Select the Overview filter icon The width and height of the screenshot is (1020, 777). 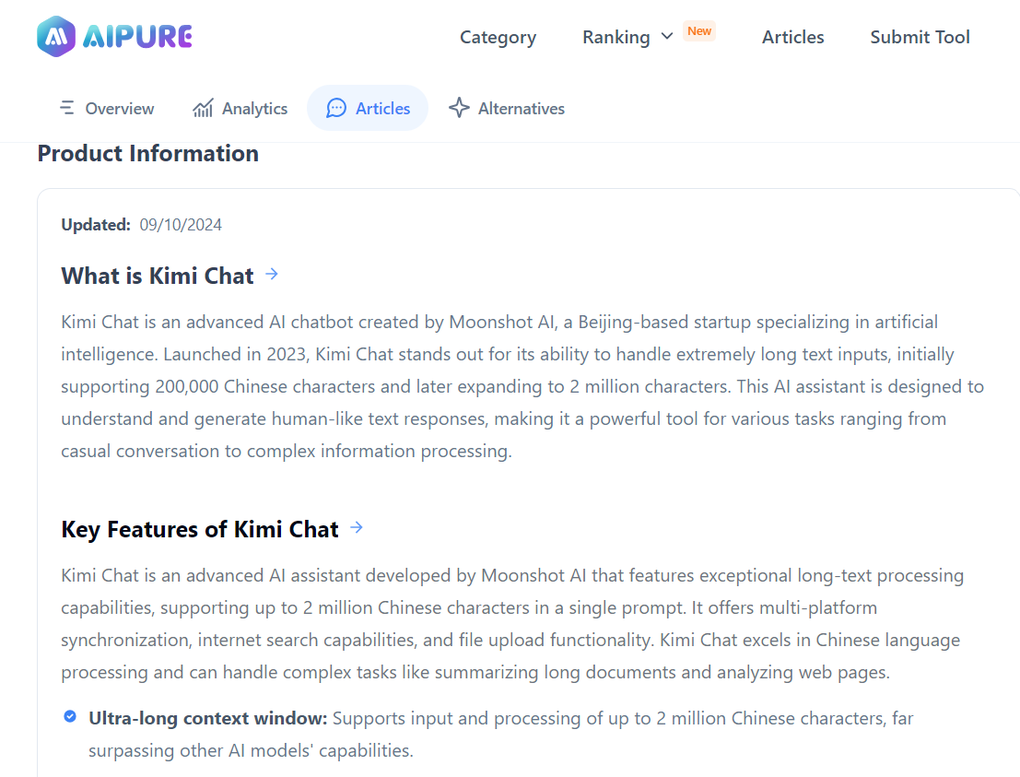click(67, 108)
